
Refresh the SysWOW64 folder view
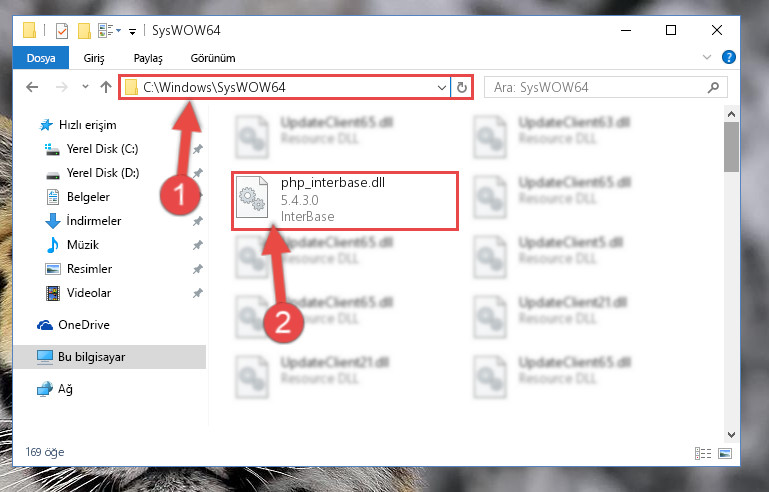click(x=461, y=87)
